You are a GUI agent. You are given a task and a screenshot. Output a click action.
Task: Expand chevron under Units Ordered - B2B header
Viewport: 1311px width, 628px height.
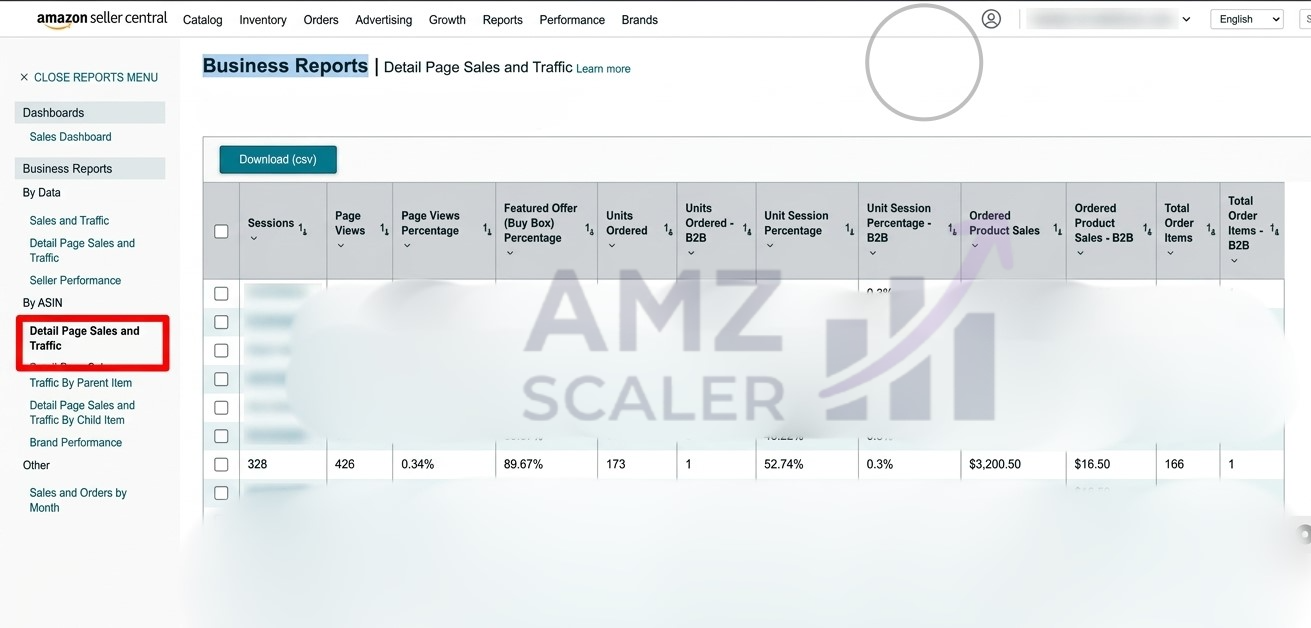[x=691, y=253]
